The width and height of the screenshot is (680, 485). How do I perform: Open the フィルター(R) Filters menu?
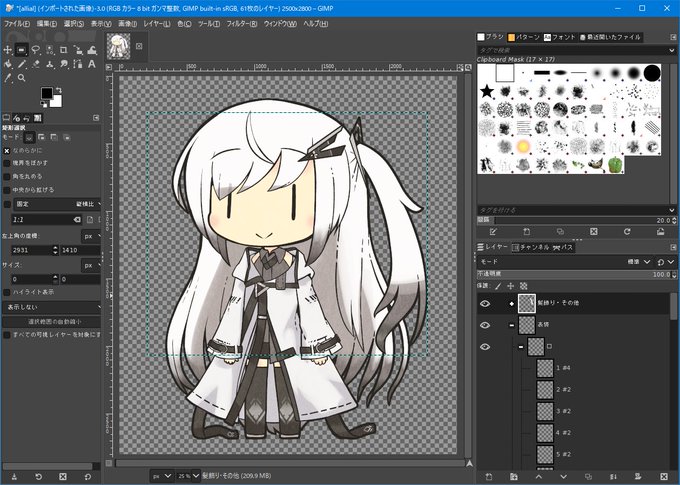pyautogui.click(x=242, y=23)
